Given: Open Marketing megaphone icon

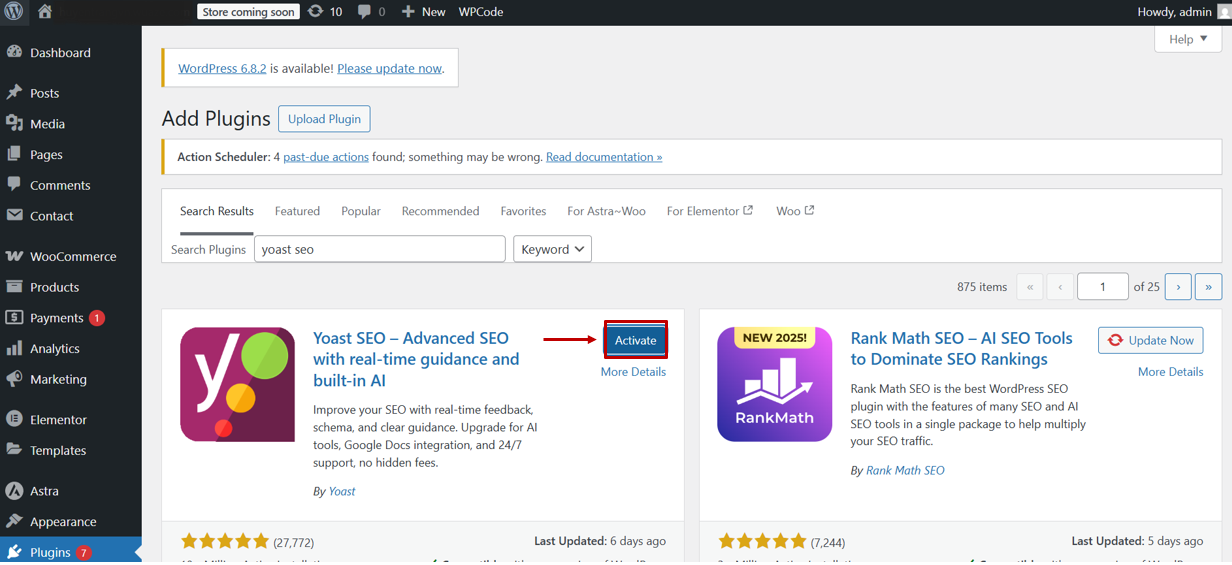Looking at the screenshot, I should (x=14, y=379).
